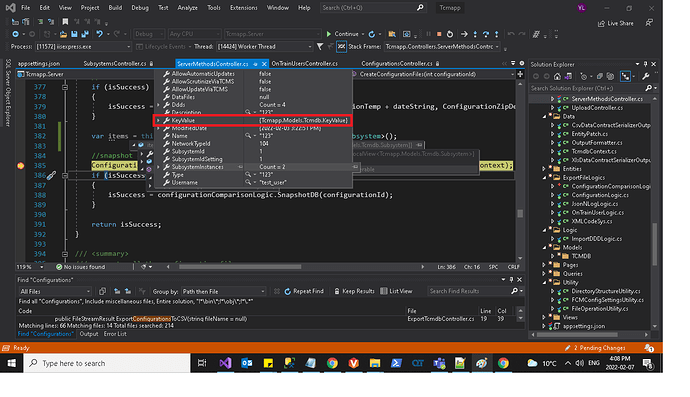The height and width of the screenshot is (397, 690).
Task: Switch to the OnTrainUsersController.cs tab
Action: [x=305, y=63]
